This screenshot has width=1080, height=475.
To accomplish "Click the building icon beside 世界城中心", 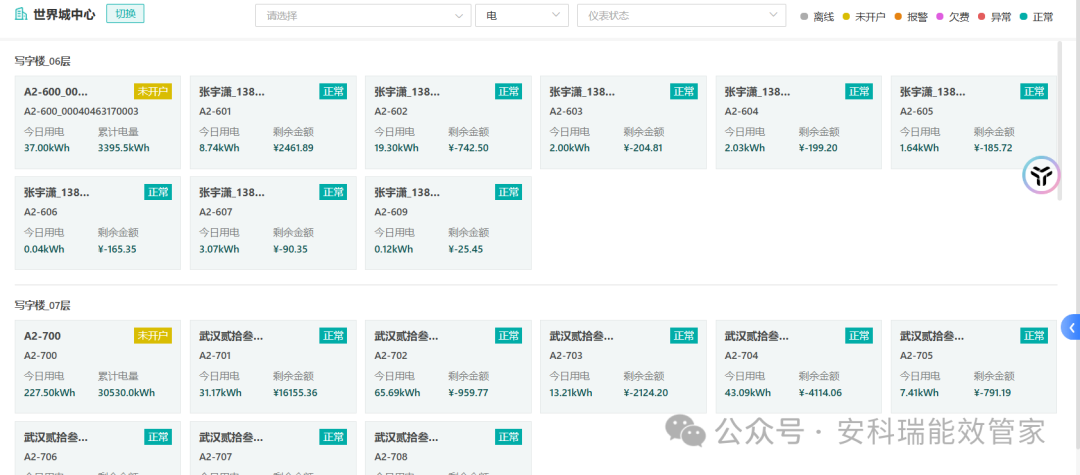I will 21,14.
